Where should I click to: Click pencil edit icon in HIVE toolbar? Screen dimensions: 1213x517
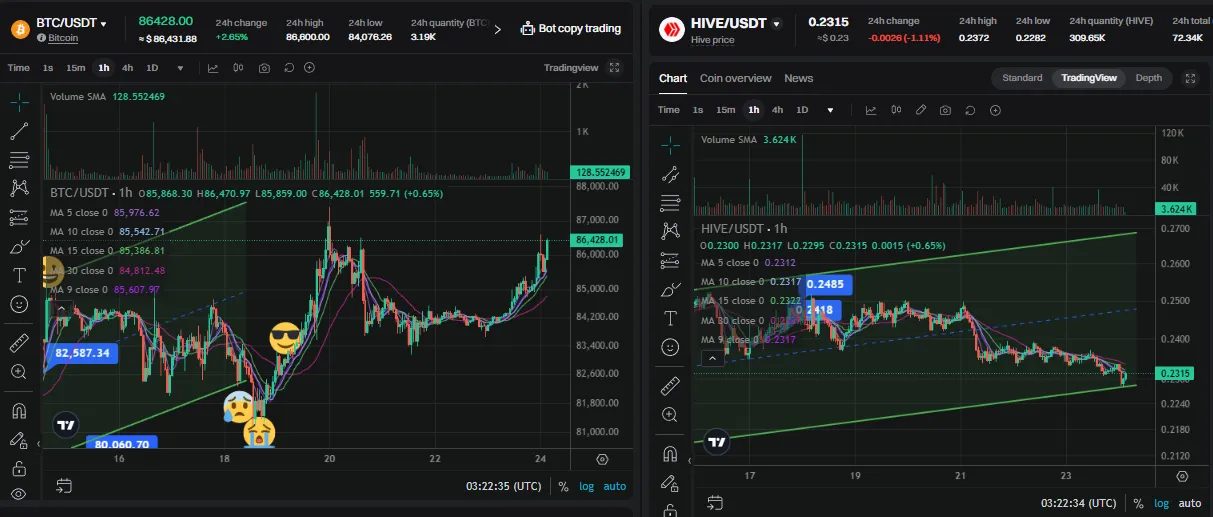(921, 110)
